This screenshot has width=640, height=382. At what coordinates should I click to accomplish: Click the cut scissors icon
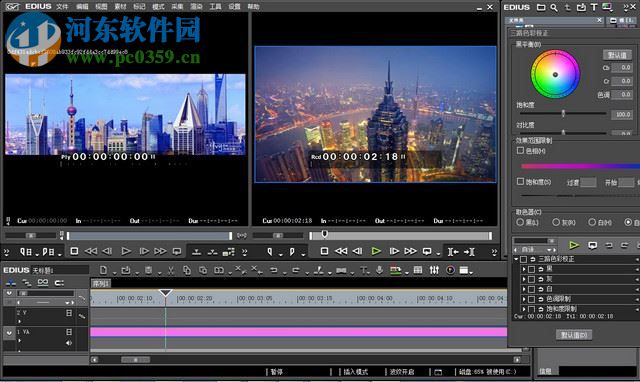[x=171, y=270]
